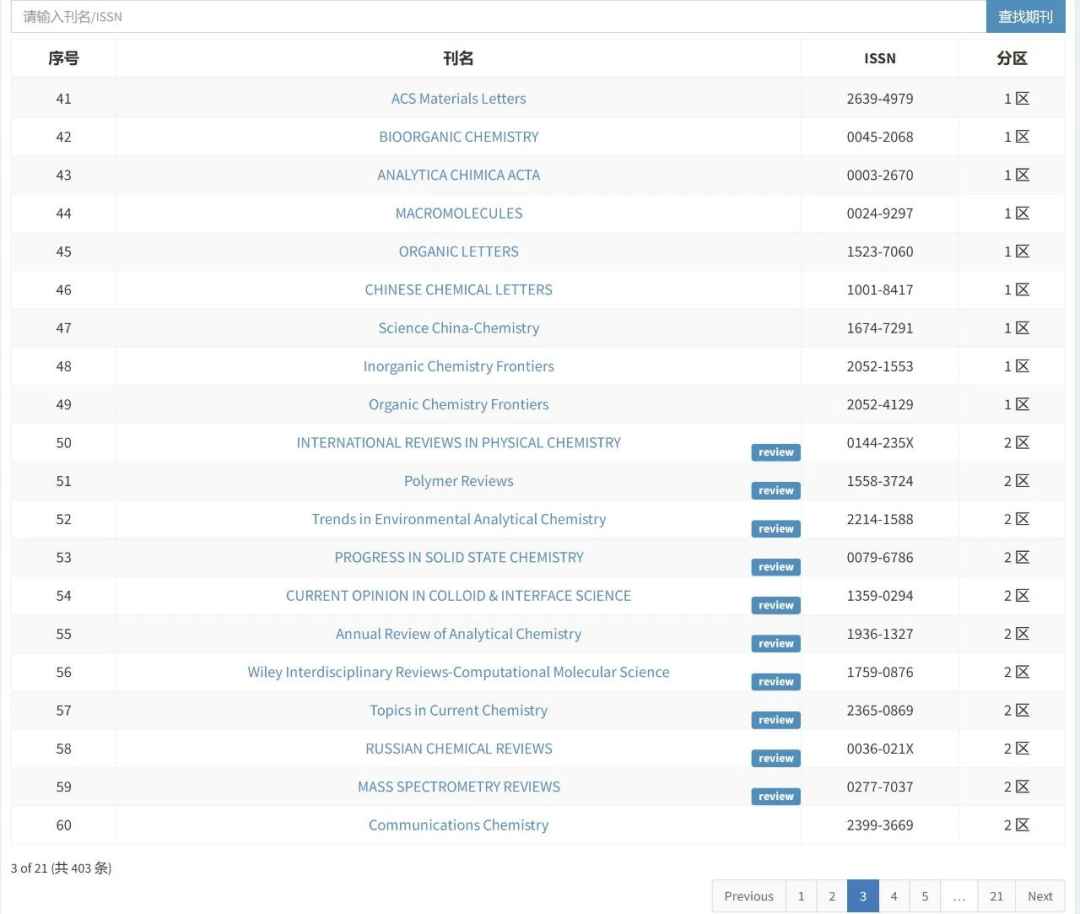Go to the Previous page
Screen dimensions: 1080x914
click(x=748, y=896)
